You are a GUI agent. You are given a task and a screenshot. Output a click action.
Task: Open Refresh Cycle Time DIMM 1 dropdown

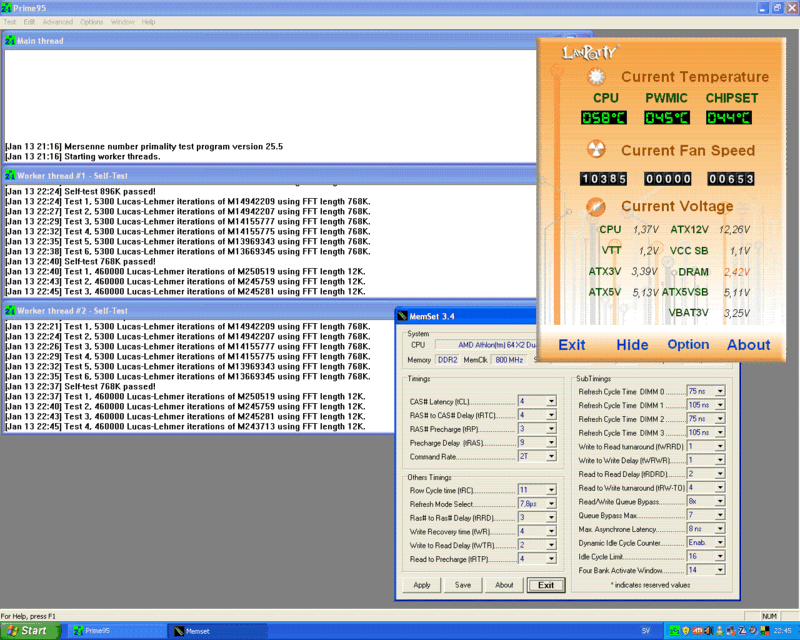(720, 405)
